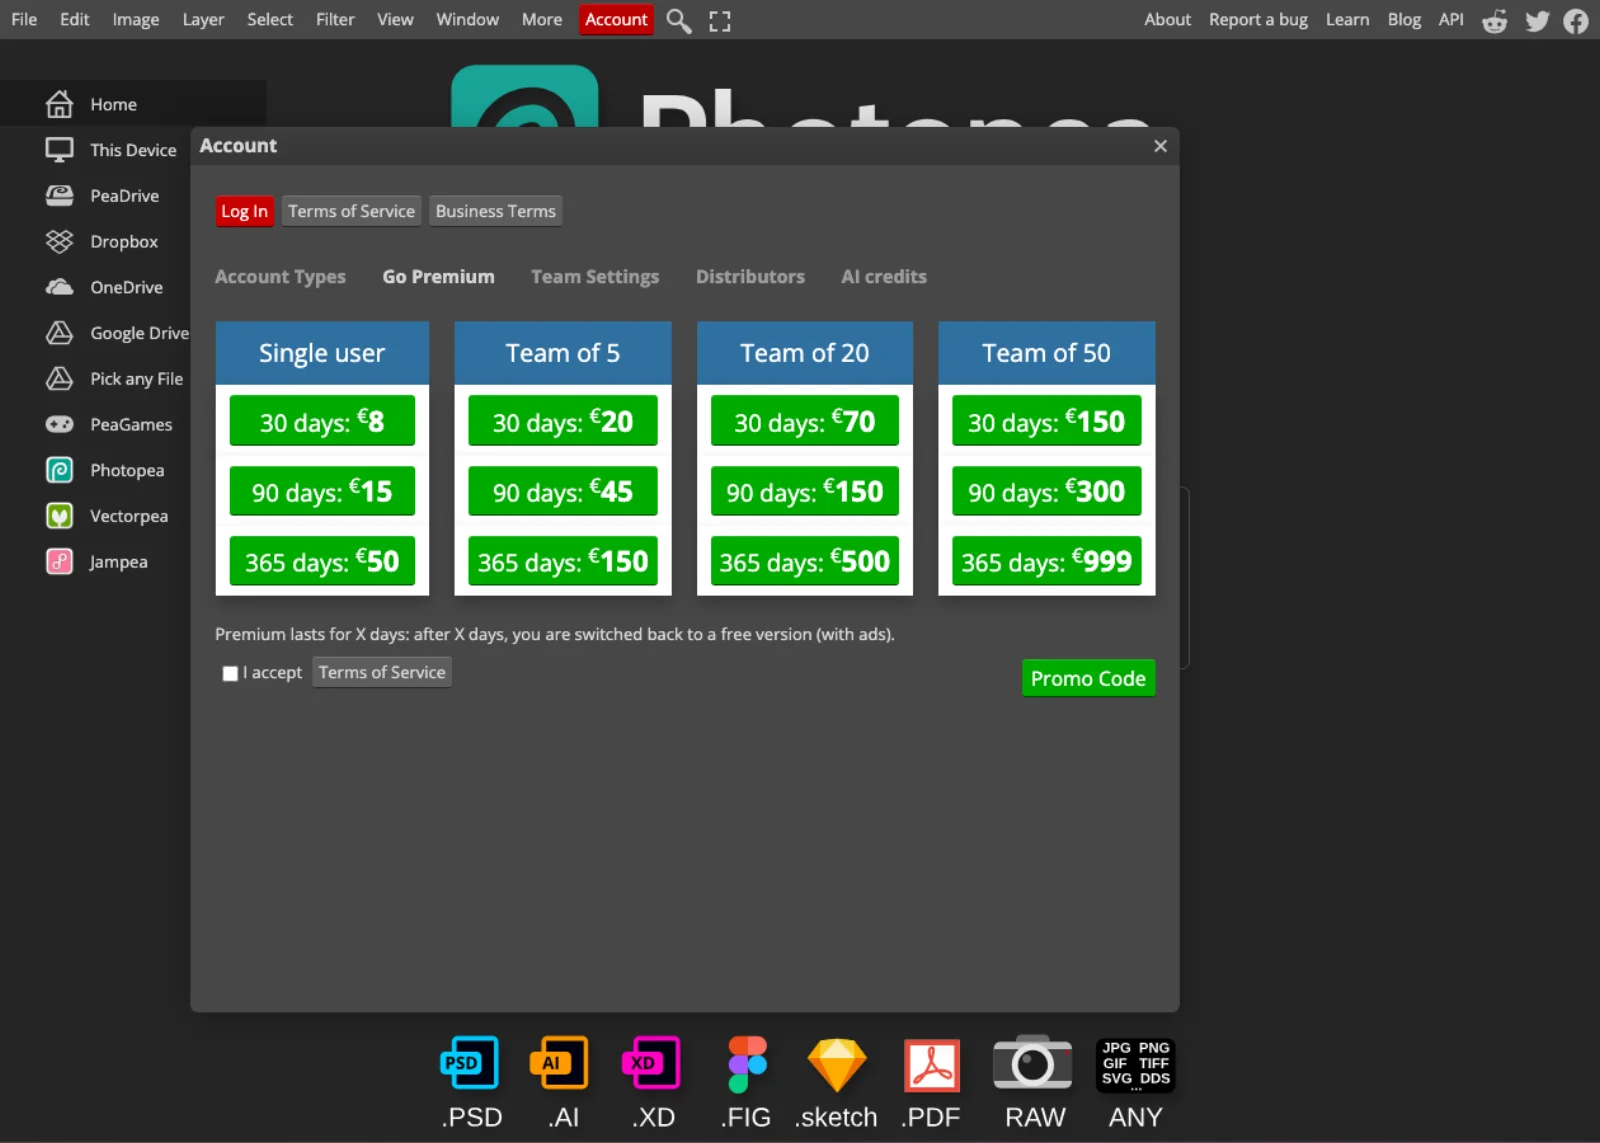Open the Reddit icon link
Image resolution: width=1600 pixels, height=1143 pixels.
tap(1495, 21)
